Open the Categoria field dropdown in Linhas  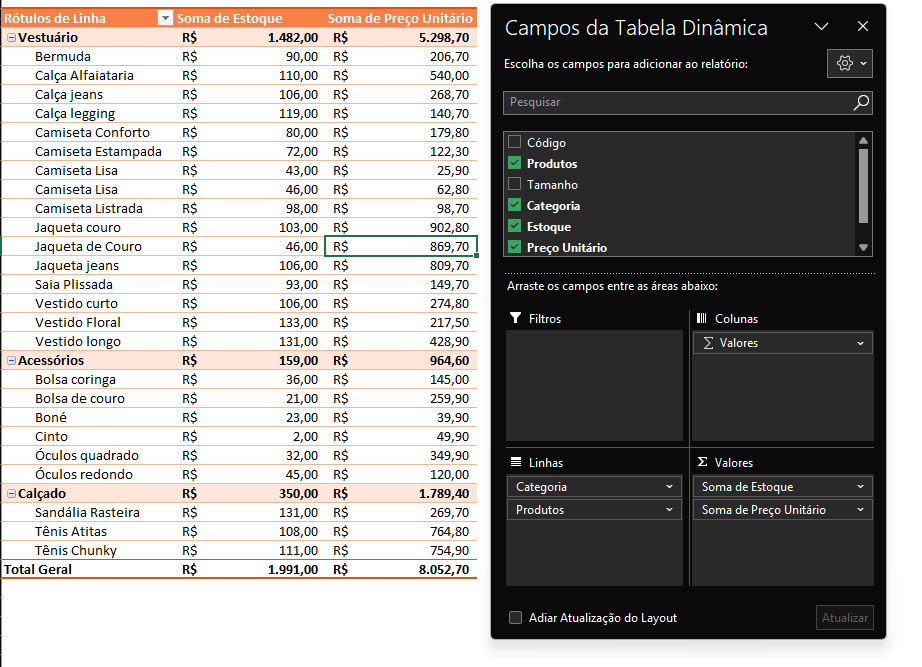(x=669, y=487)
